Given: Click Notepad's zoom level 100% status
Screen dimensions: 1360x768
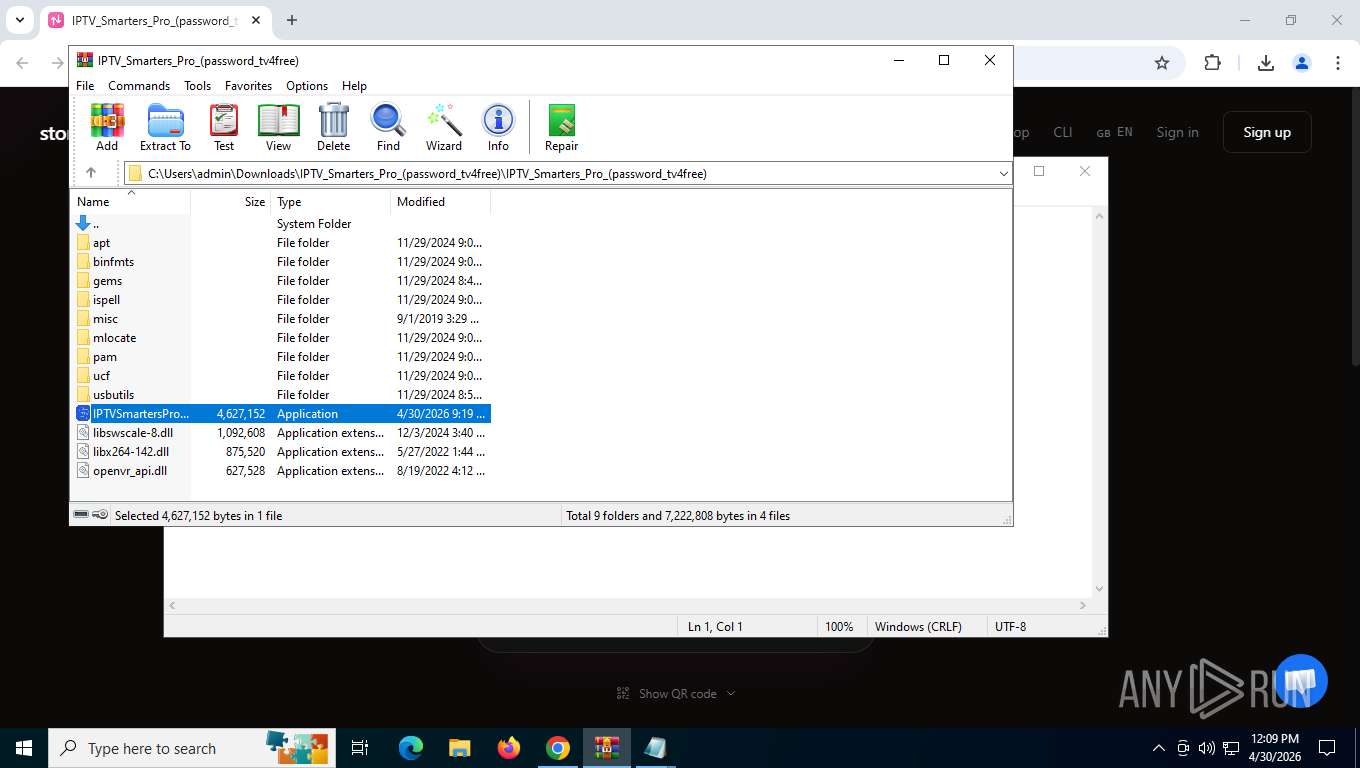Looking at the screenshot, I should tap(839, 627).
